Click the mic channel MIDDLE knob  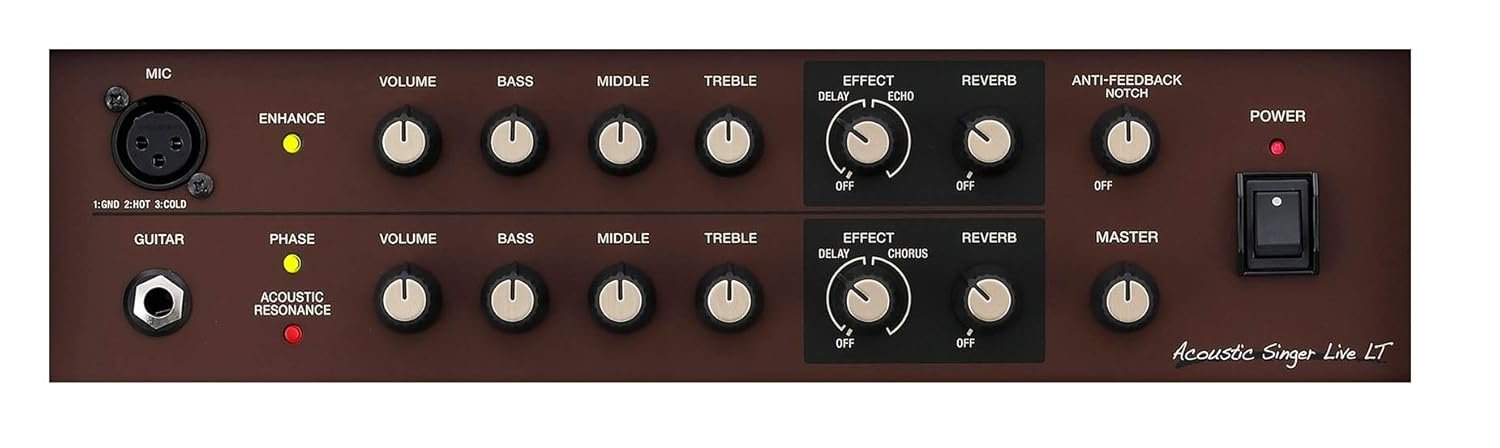[x=622, y=142]
